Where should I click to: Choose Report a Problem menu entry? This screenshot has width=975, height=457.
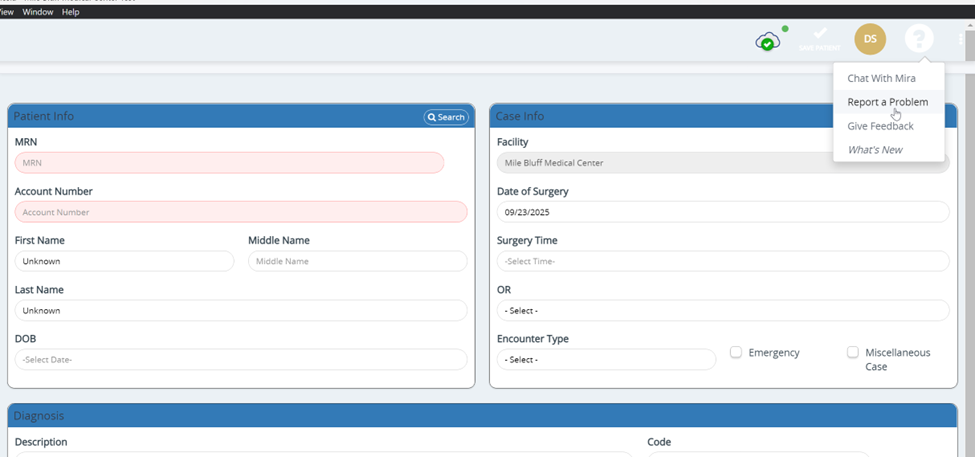[x=887, y=102]
